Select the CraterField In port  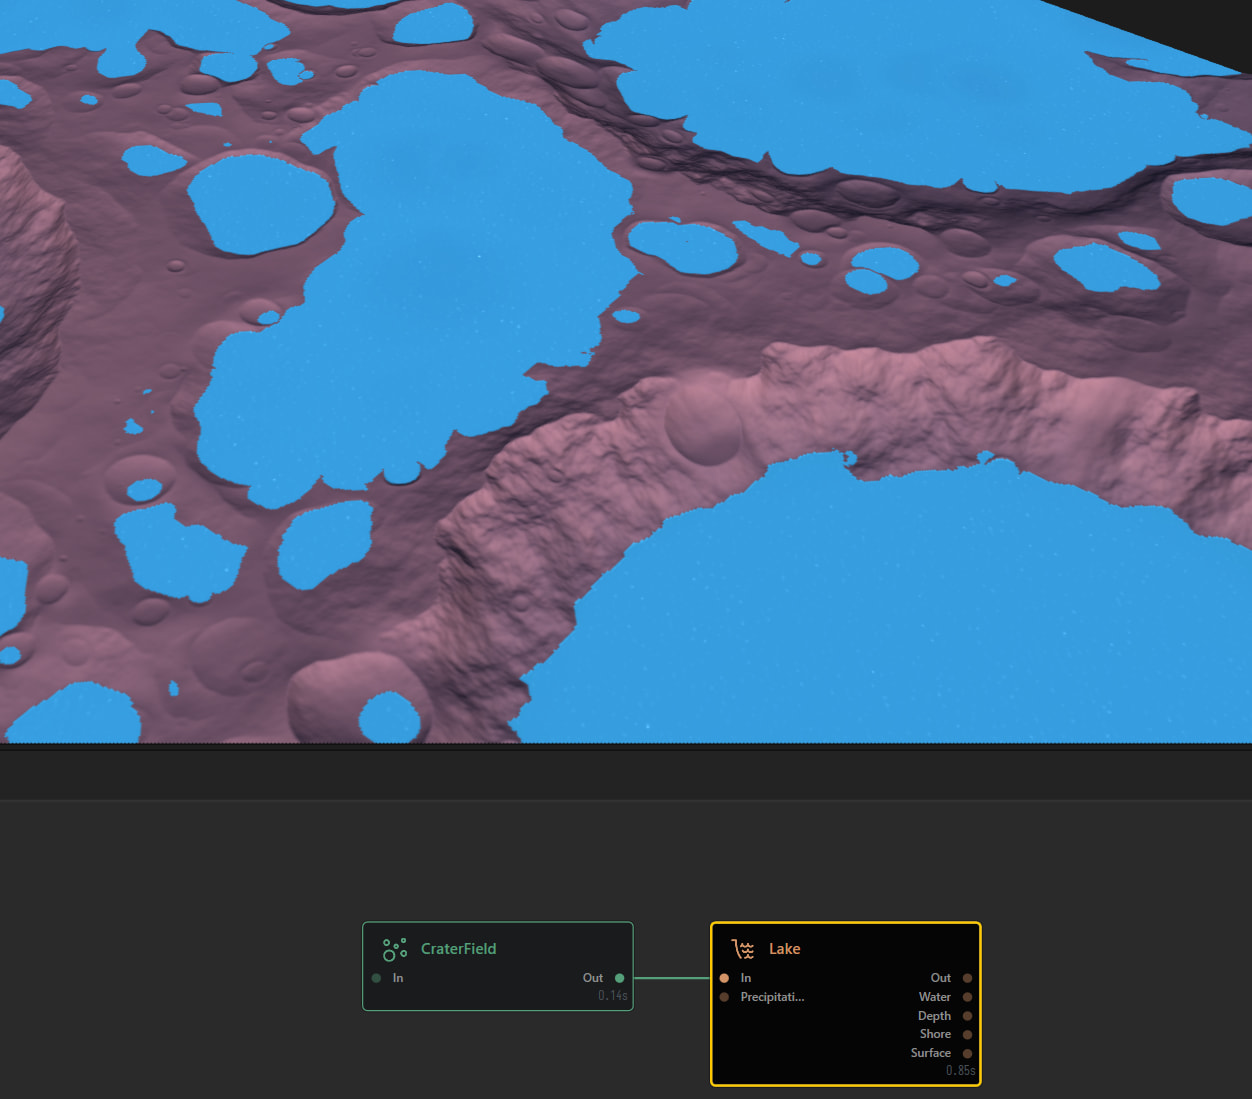[376, 978]
